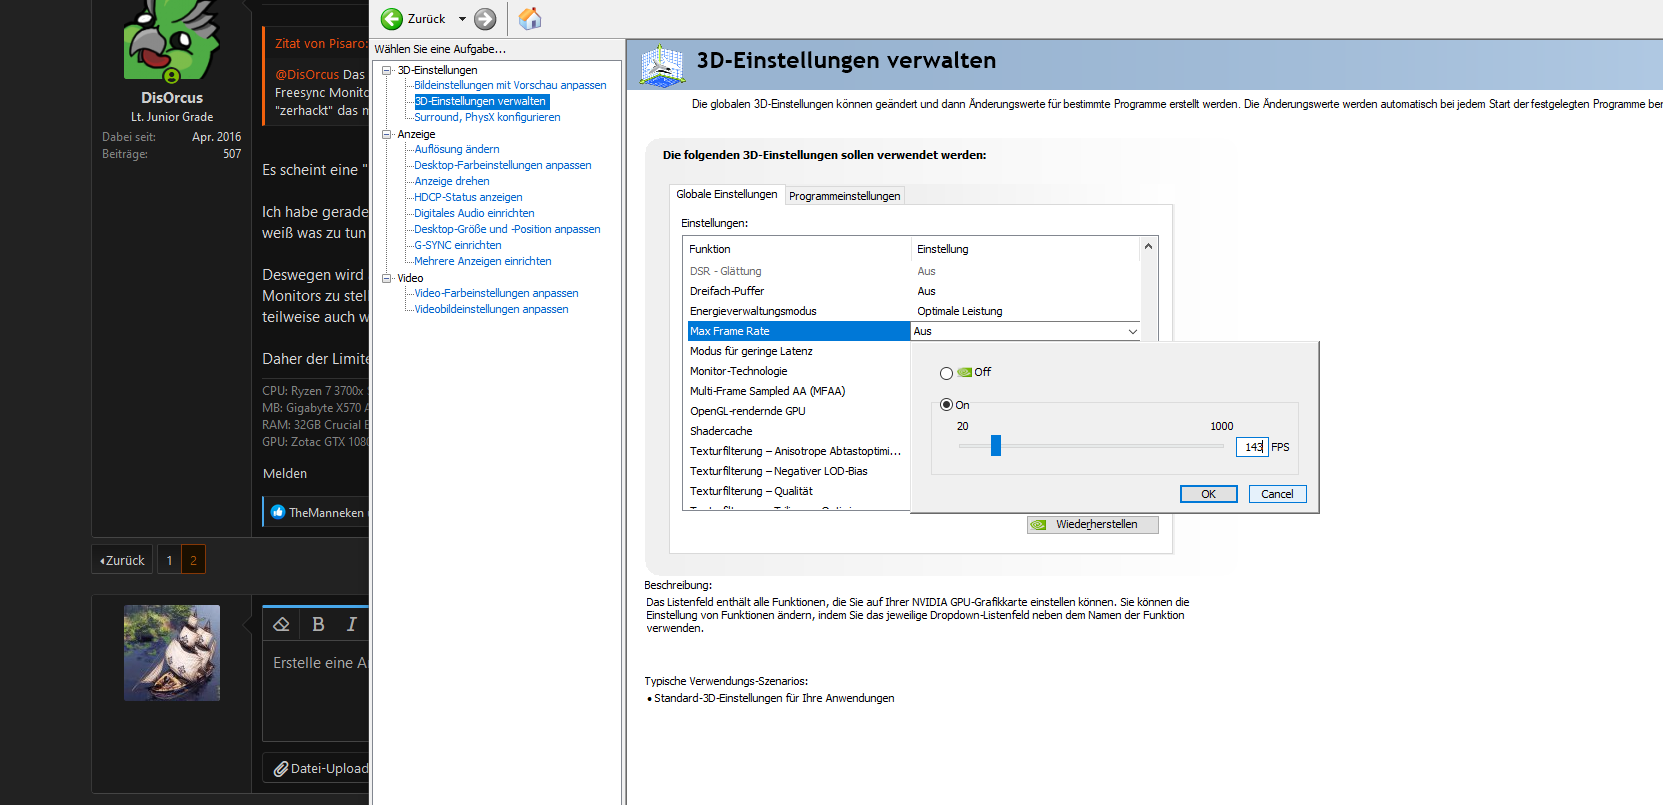This screenshot has width=1663, height=805.
Task: Open Videobildeinstellungen anpassen
Action: pos(491,309)
